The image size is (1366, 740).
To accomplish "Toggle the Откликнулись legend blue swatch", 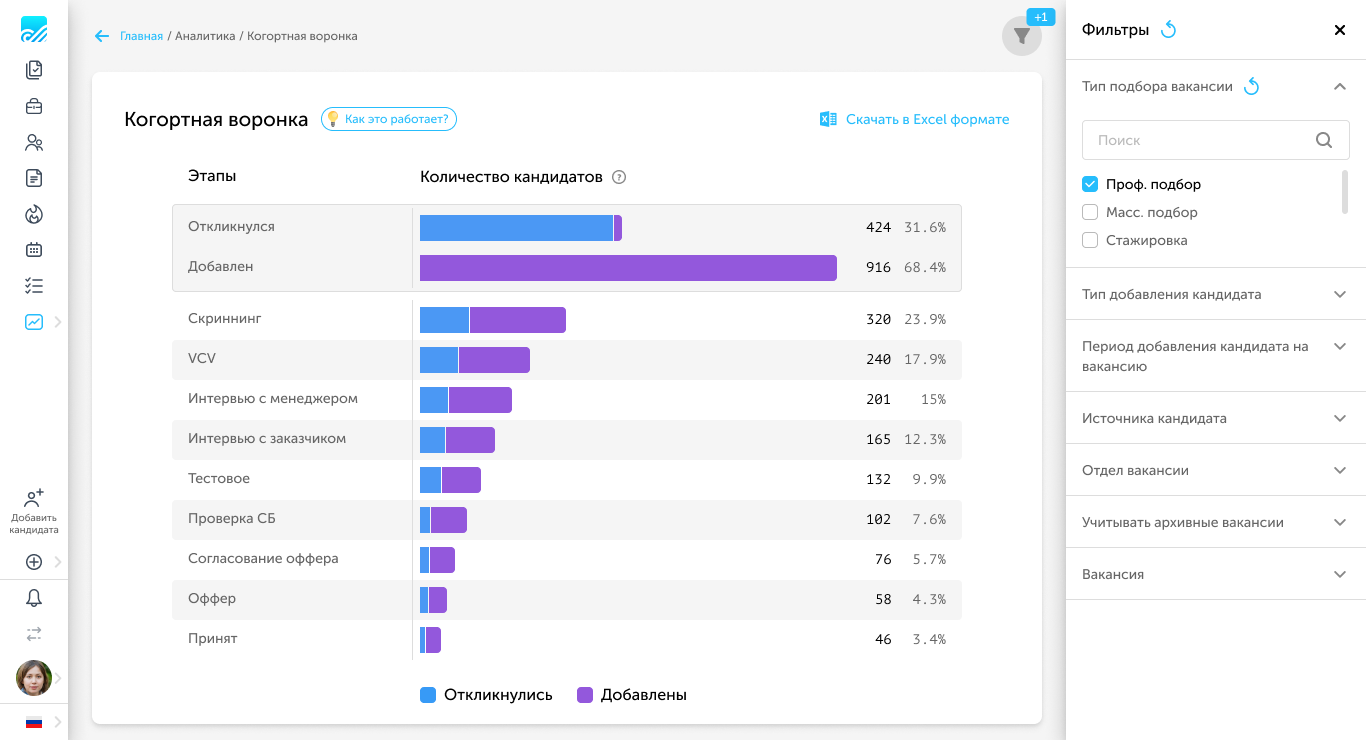I will tap(428, 695).
